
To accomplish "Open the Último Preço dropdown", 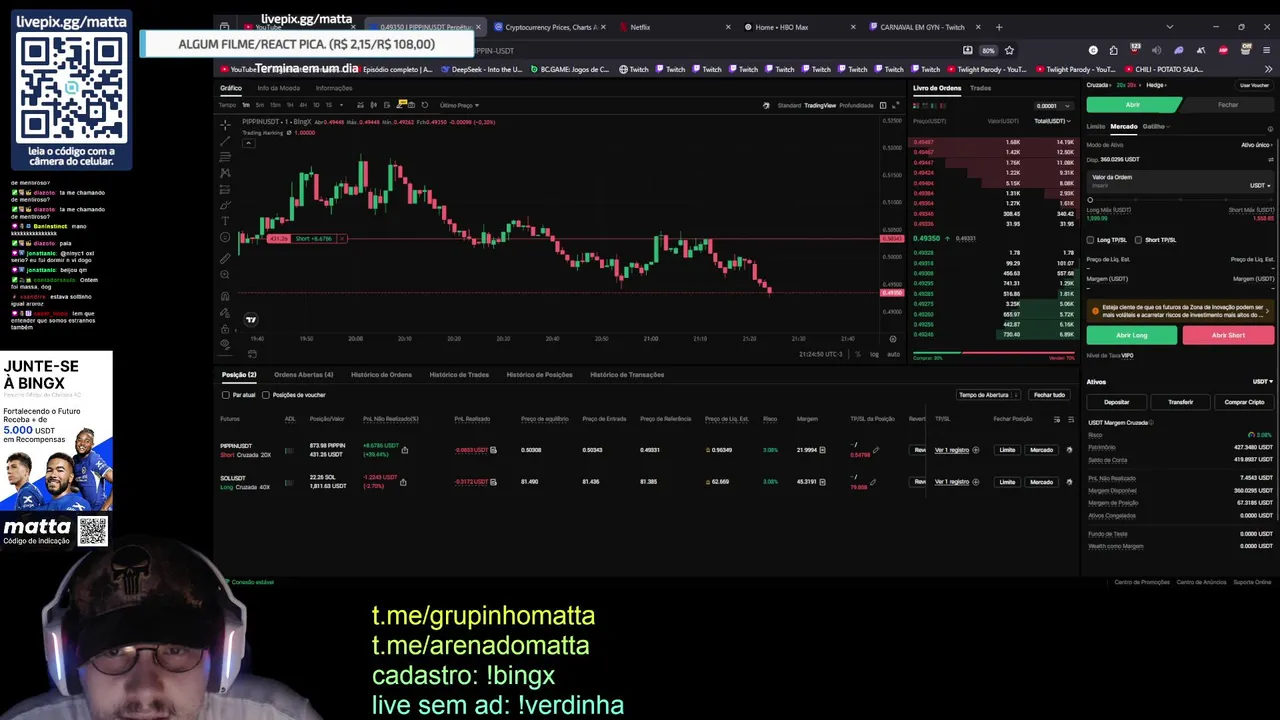I will coord(459,105).
